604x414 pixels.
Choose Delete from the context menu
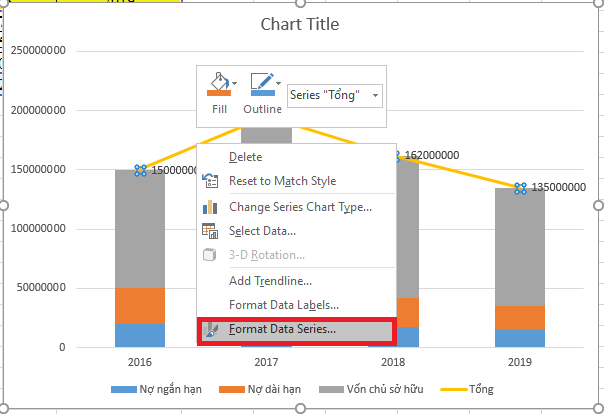(246, 157)
